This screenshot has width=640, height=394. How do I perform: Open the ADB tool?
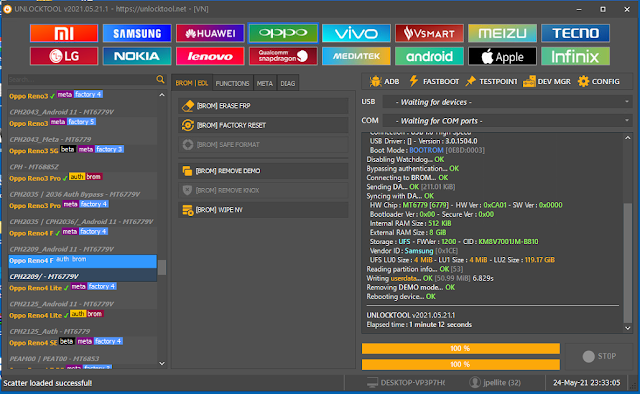(384, 81)
